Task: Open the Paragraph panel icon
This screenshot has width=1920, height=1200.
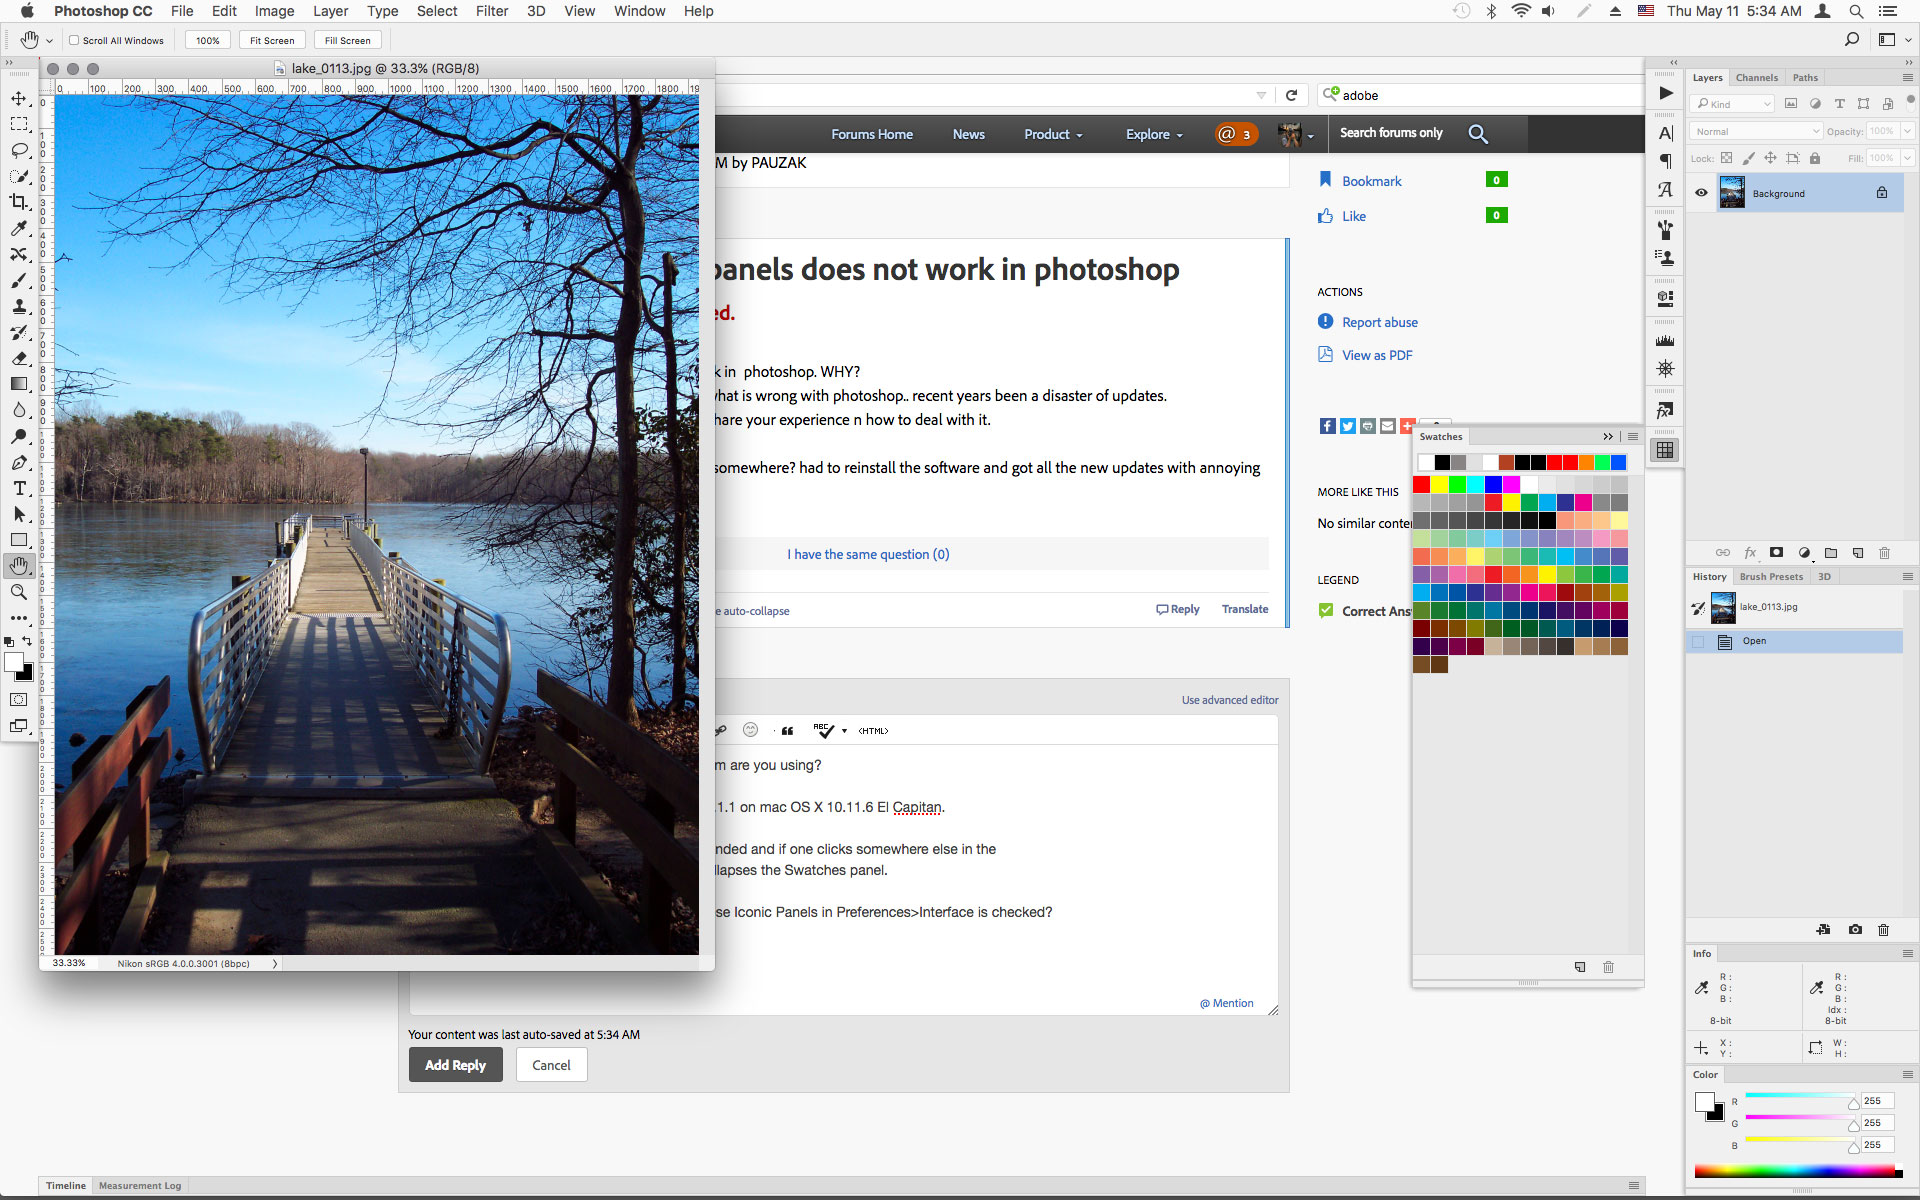Action: 1665,161
